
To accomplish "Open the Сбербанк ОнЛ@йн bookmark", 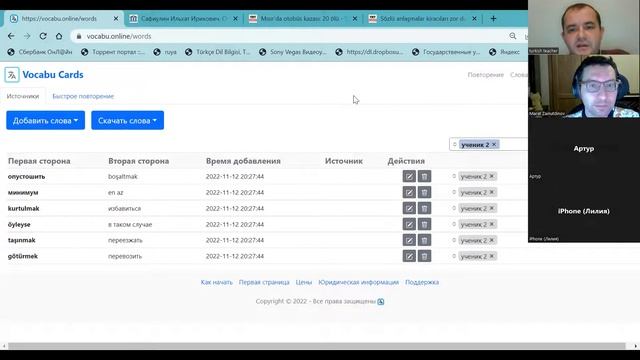I will (x=40, y=52).
